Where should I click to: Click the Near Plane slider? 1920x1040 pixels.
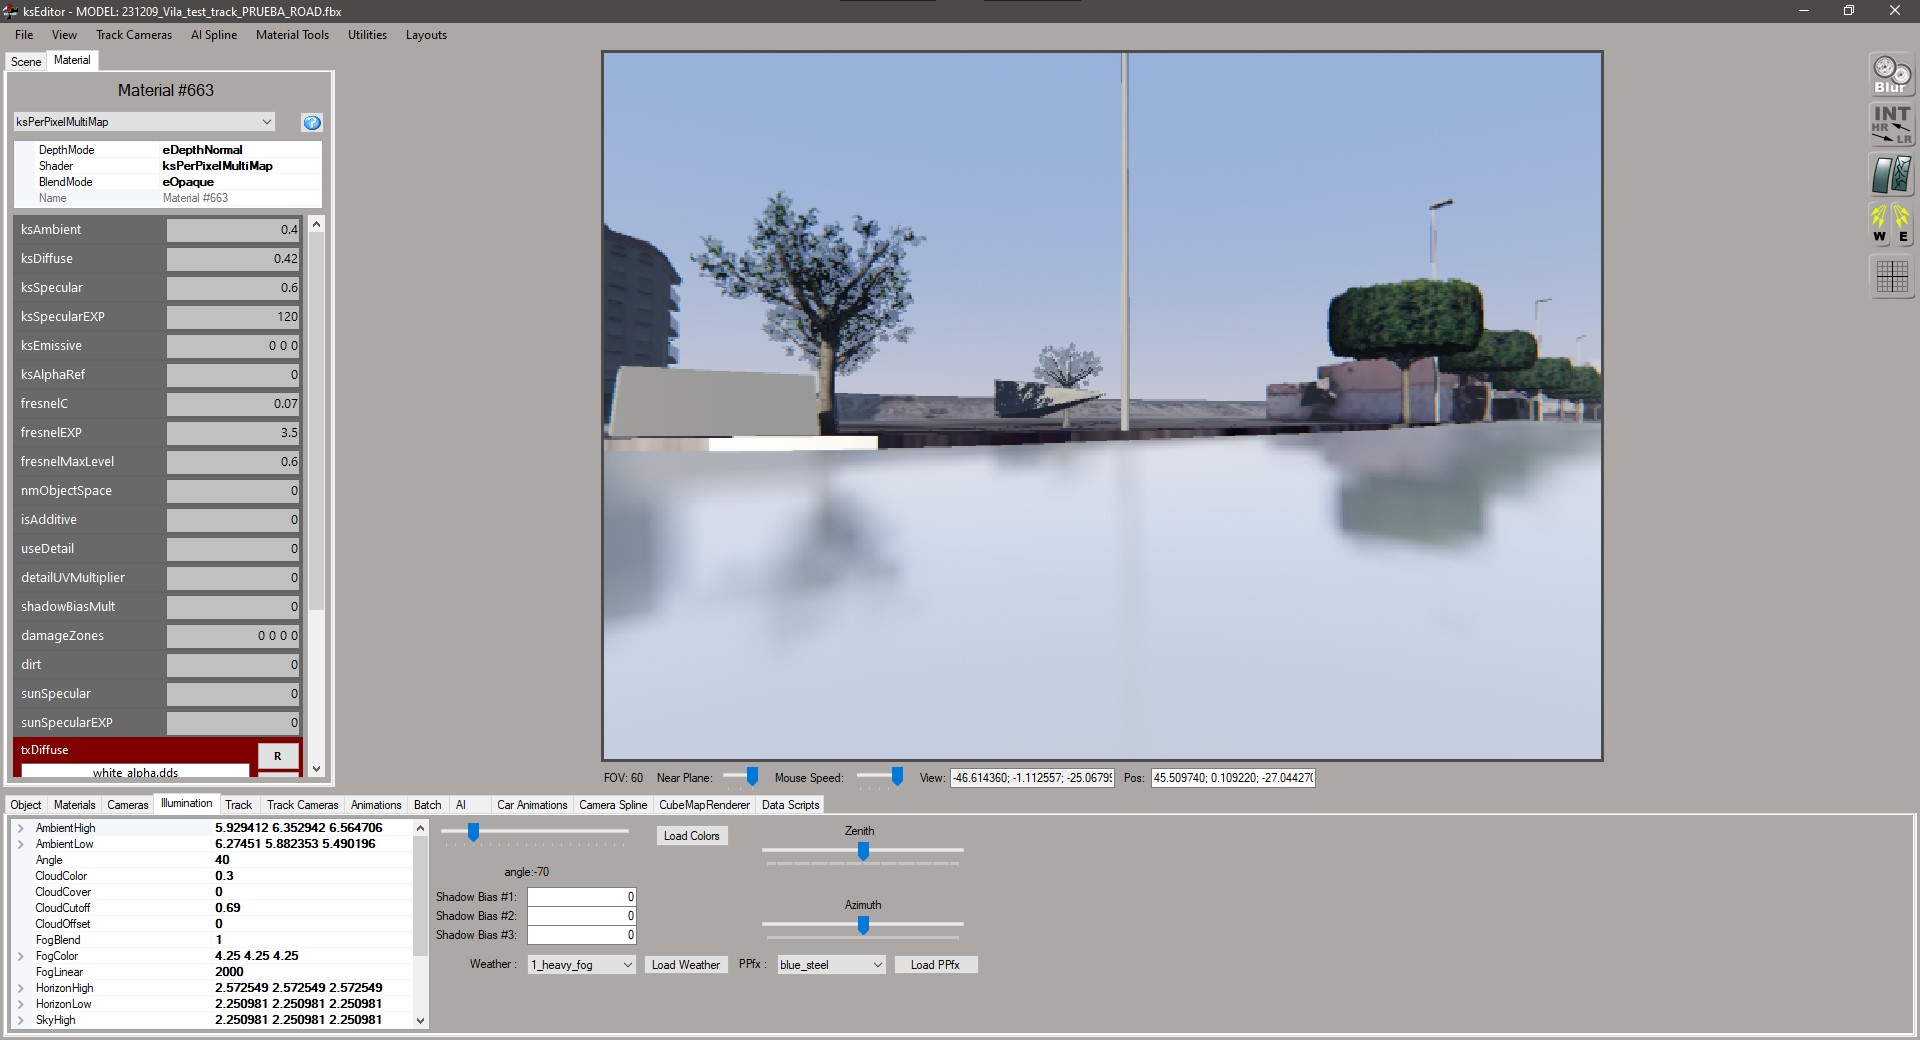pos(742,777)
